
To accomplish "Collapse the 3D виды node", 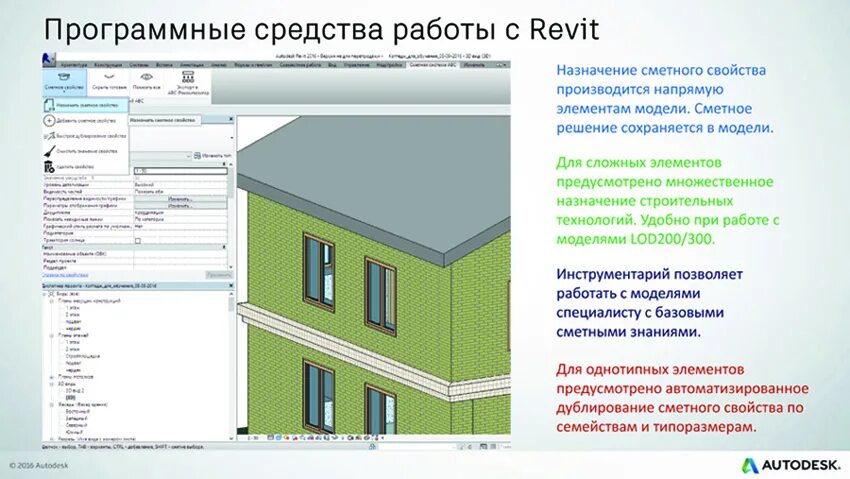I will point(52,384).
